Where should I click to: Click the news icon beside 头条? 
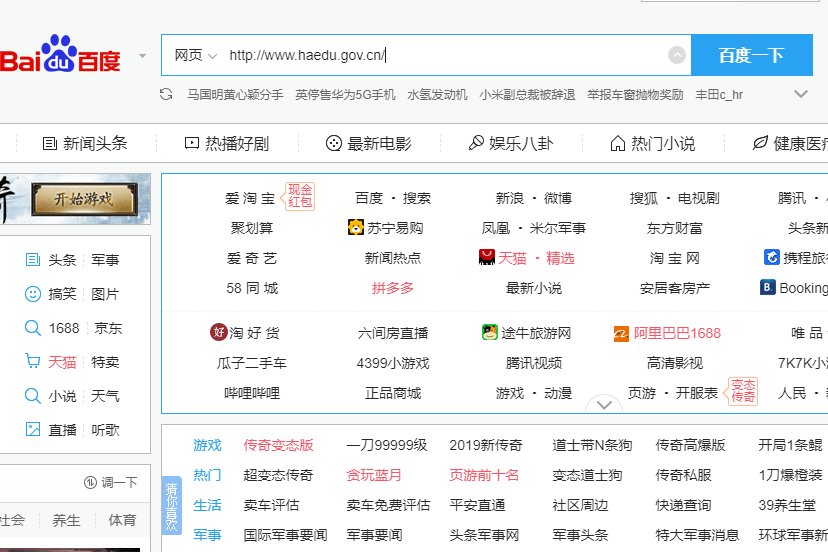click(x=33, y=259)
